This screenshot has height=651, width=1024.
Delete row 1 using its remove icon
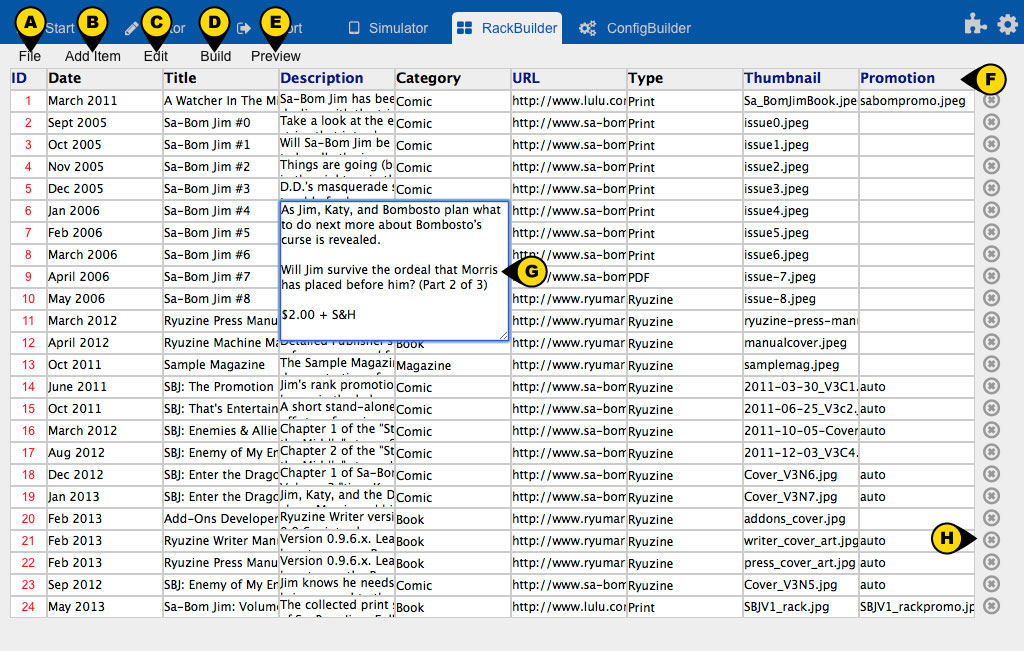tap(991, 100)
